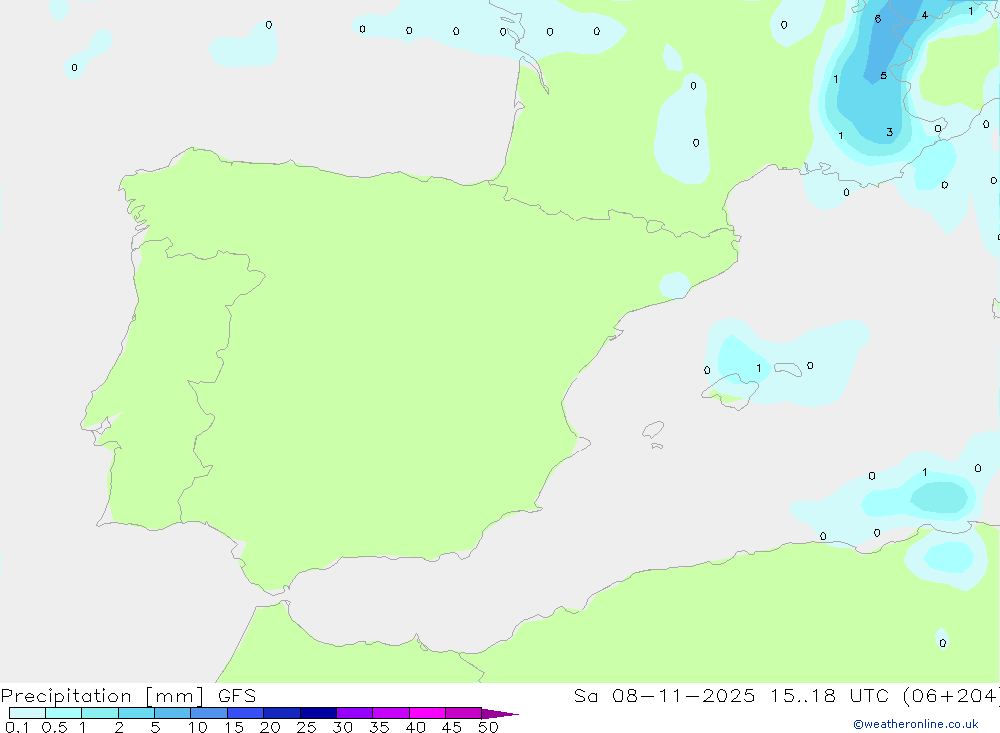Click the '(06+204)' forecast run text

click(x=951, y=696)
